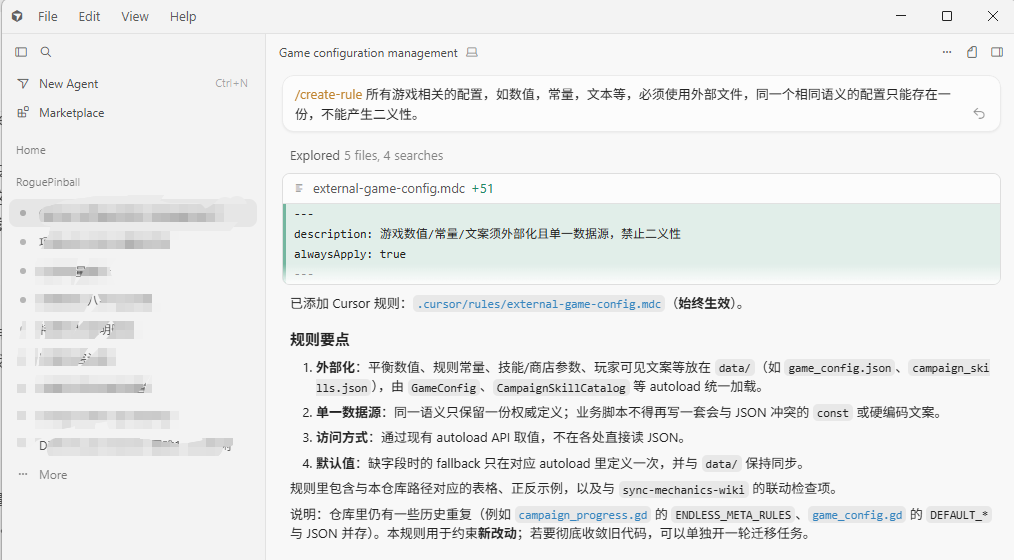Click the CampaignSkillCatalog inline code

pyautogui.click(x=561, y=388)
